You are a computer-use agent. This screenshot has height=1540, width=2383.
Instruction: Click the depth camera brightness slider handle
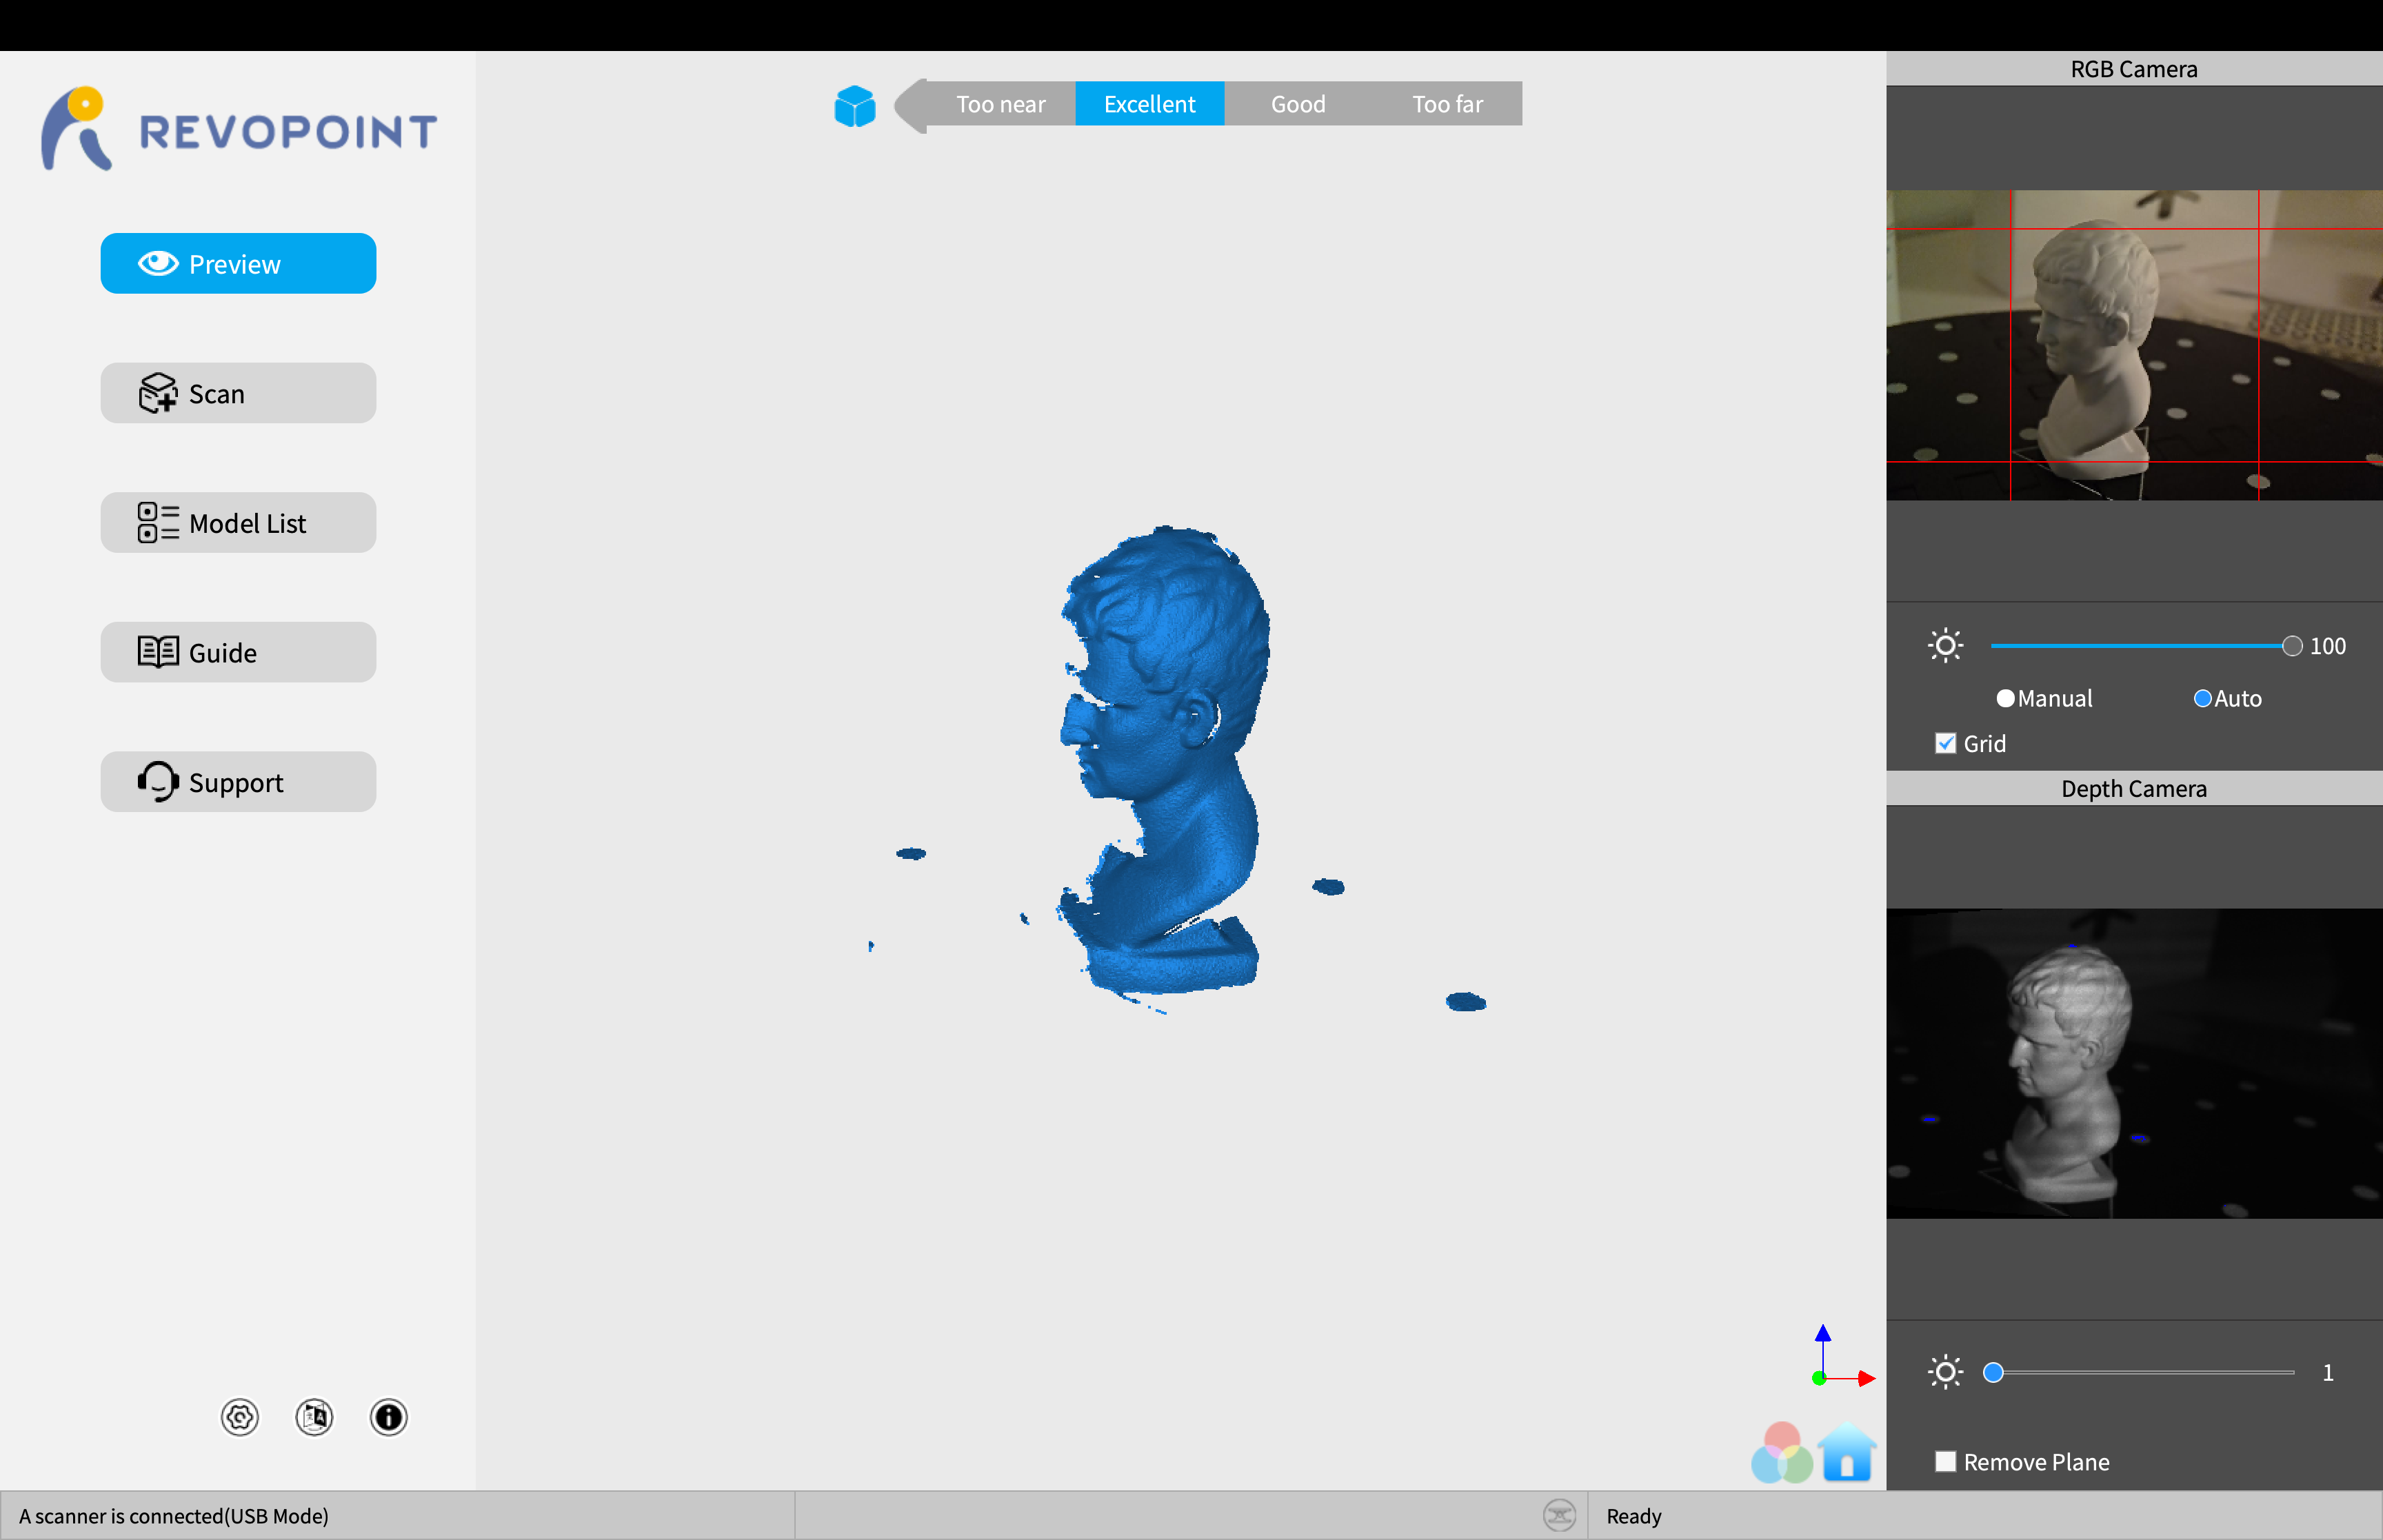[x=1993, y=1372]
